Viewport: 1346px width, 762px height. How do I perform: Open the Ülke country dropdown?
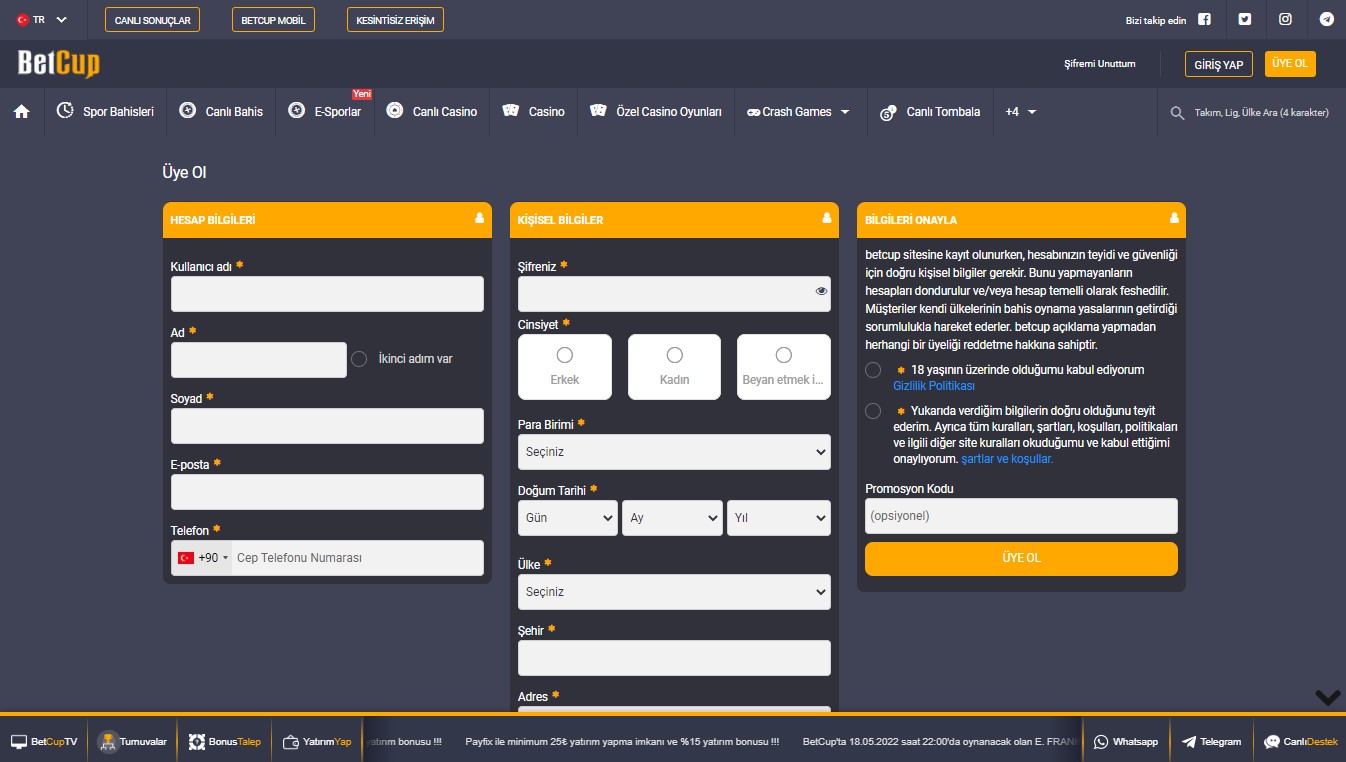point(674,592)
